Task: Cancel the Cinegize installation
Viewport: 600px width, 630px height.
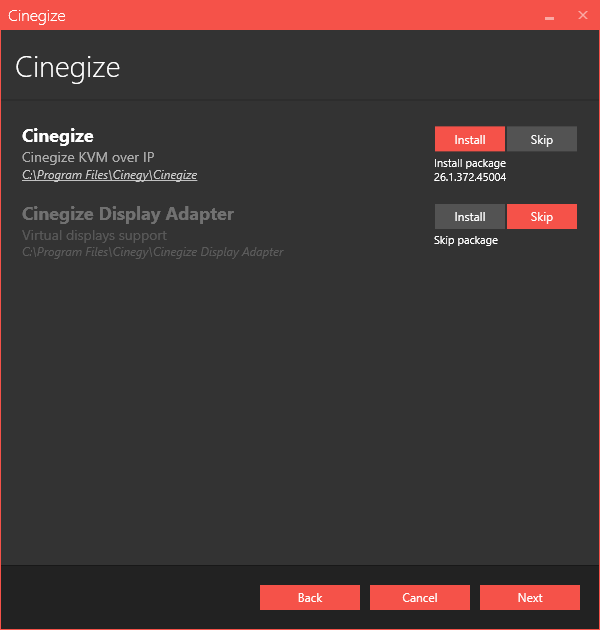Action: (x=420, y=597)
